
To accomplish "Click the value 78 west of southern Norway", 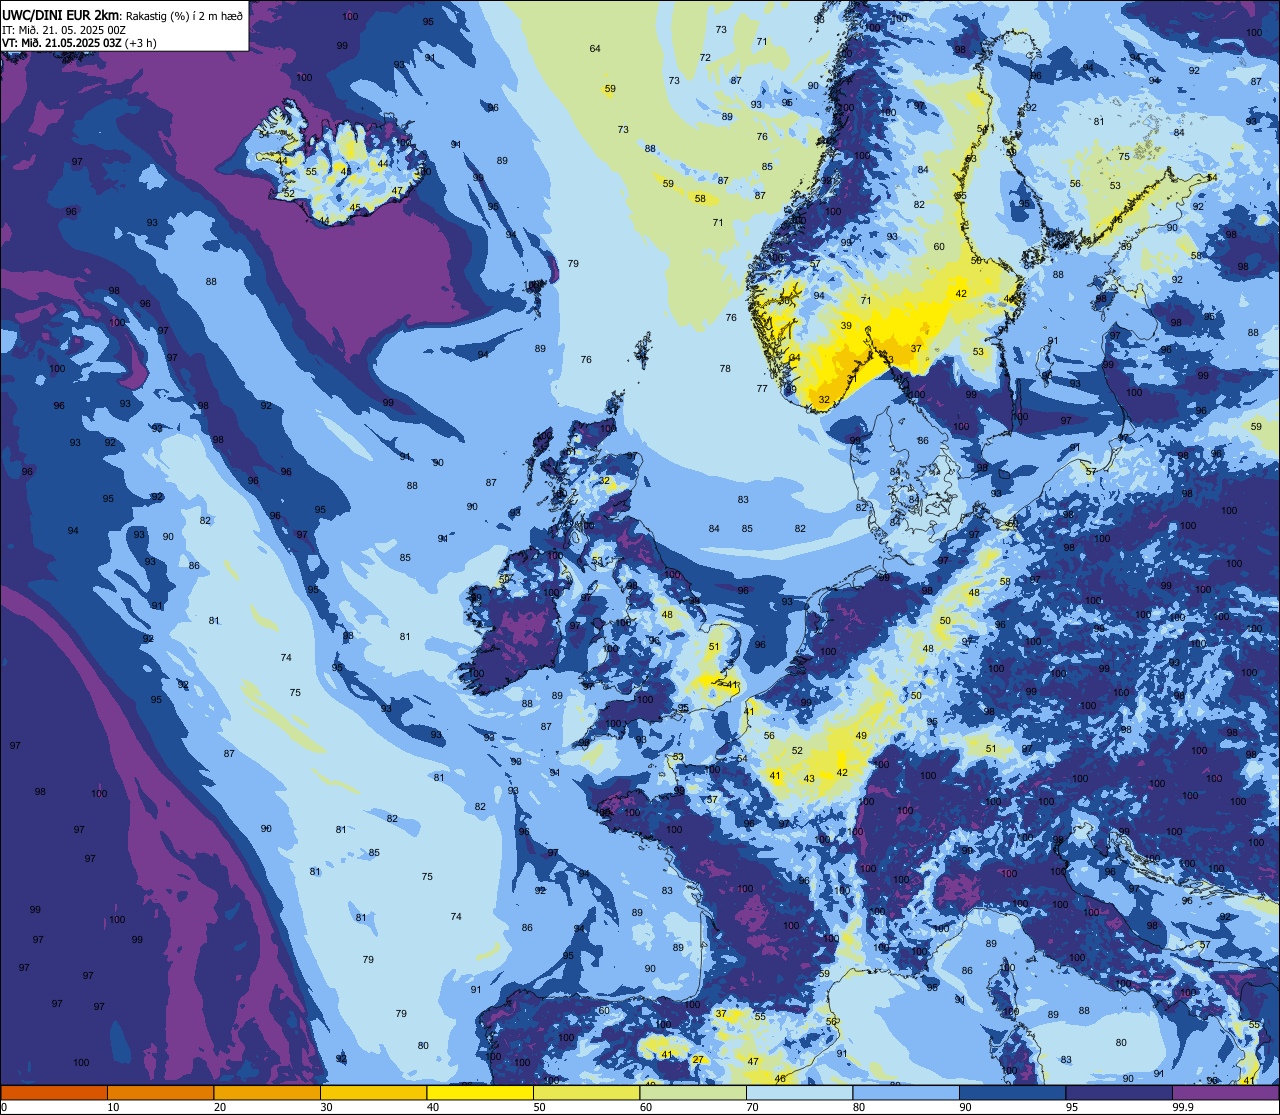I will click(x=725, y=369).
